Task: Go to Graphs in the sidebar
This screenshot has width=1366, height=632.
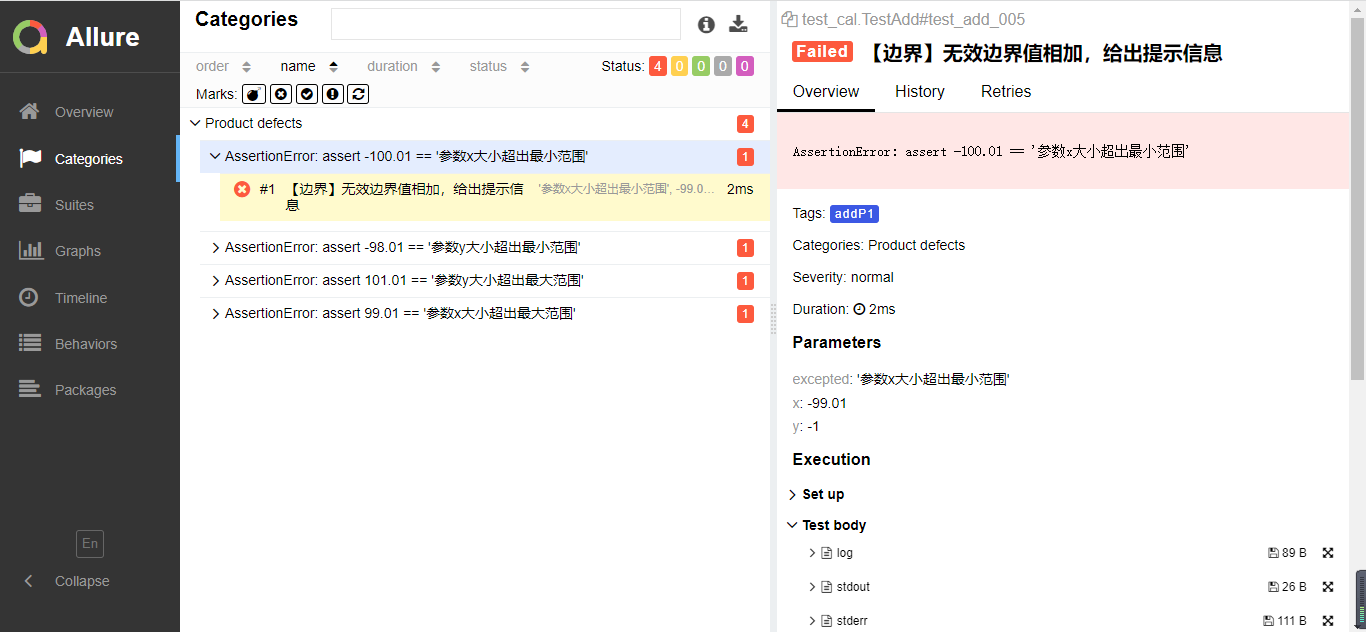Action: click(x=77, y=251)
